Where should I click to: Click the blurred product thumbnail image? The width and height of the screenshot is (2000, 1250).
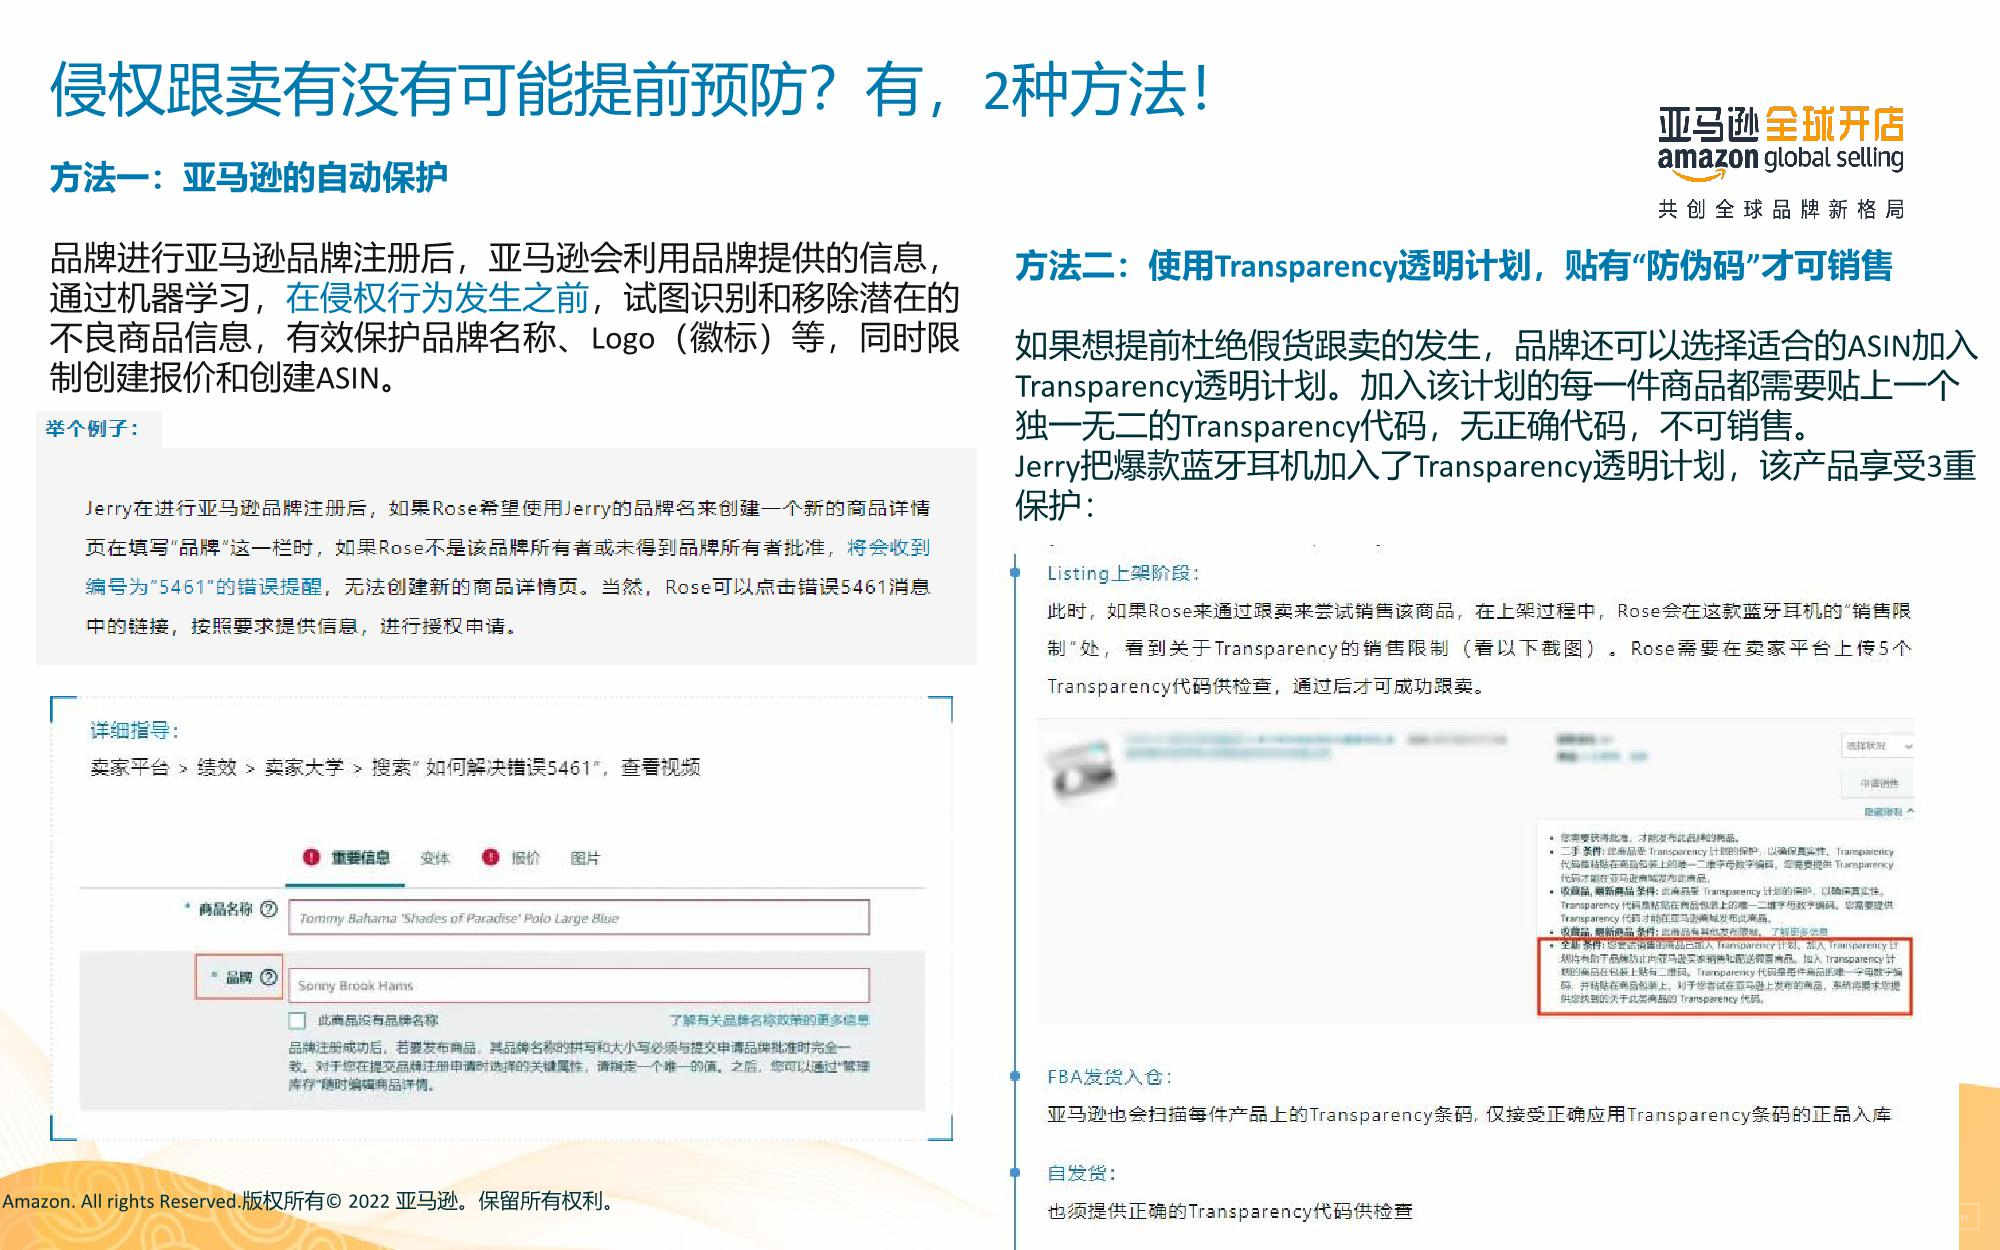point(1082,770)
